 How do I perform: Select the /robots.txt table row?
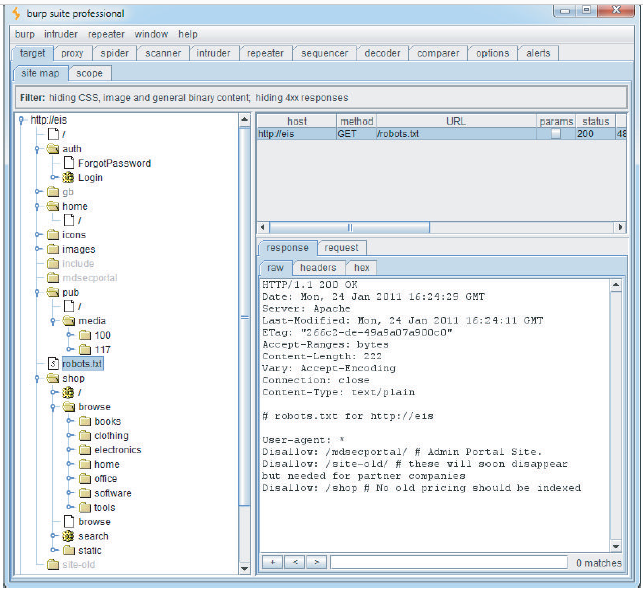441,134
